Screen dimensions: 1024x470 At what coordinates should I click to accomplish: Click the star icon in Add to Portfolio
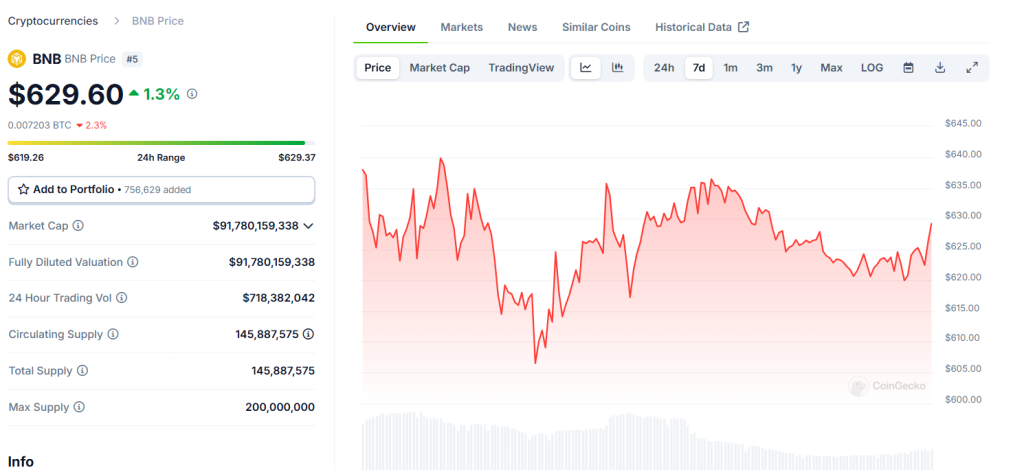point(24,189)
